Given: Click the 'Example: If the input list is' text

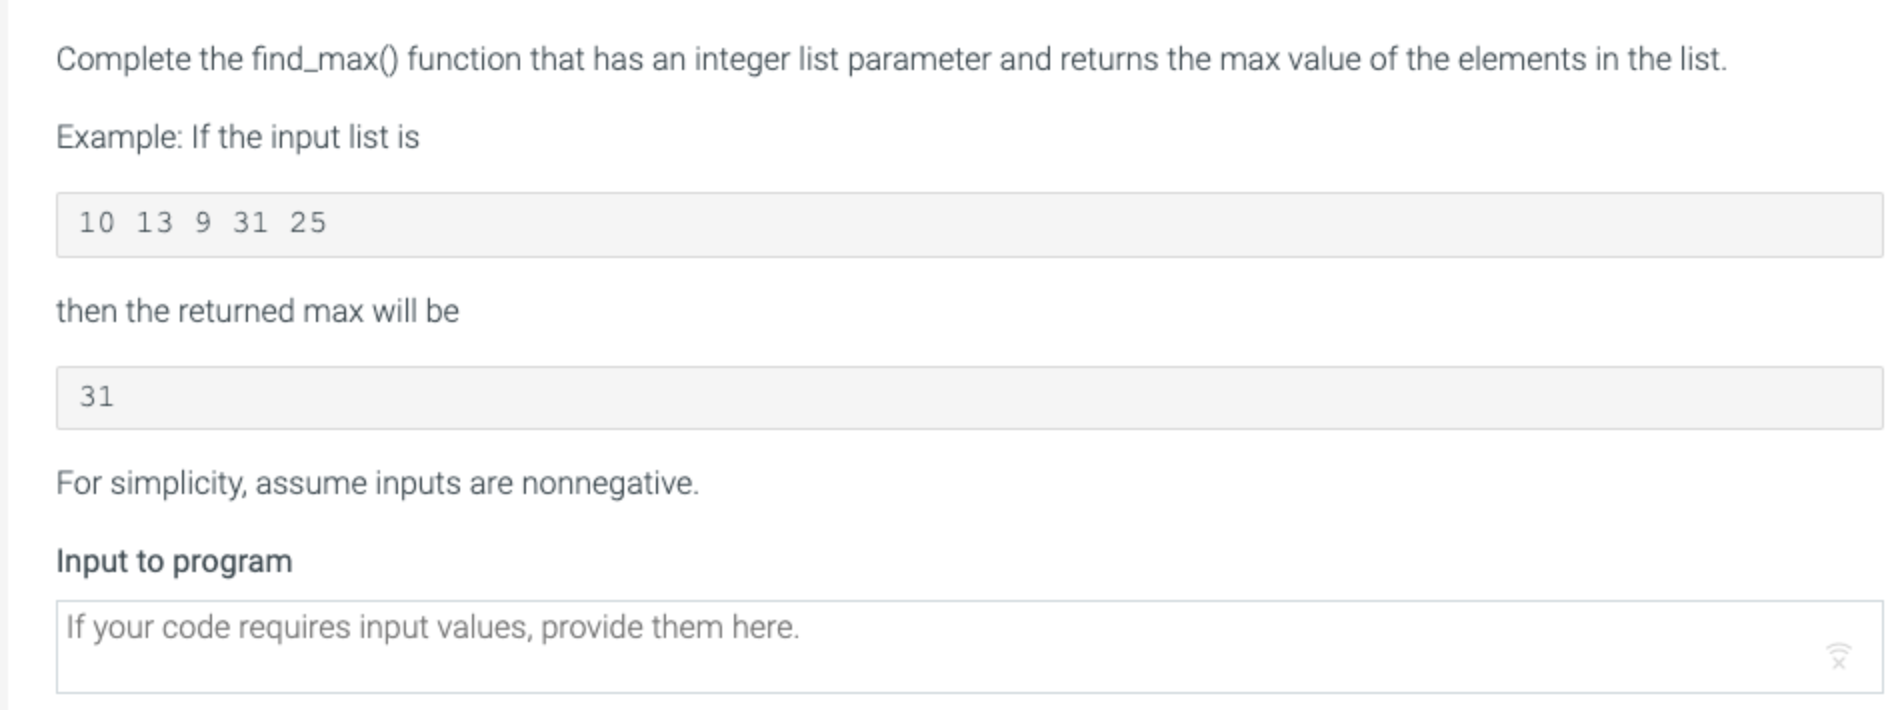Looking at the screenshot, I should (x=238, y=137).
